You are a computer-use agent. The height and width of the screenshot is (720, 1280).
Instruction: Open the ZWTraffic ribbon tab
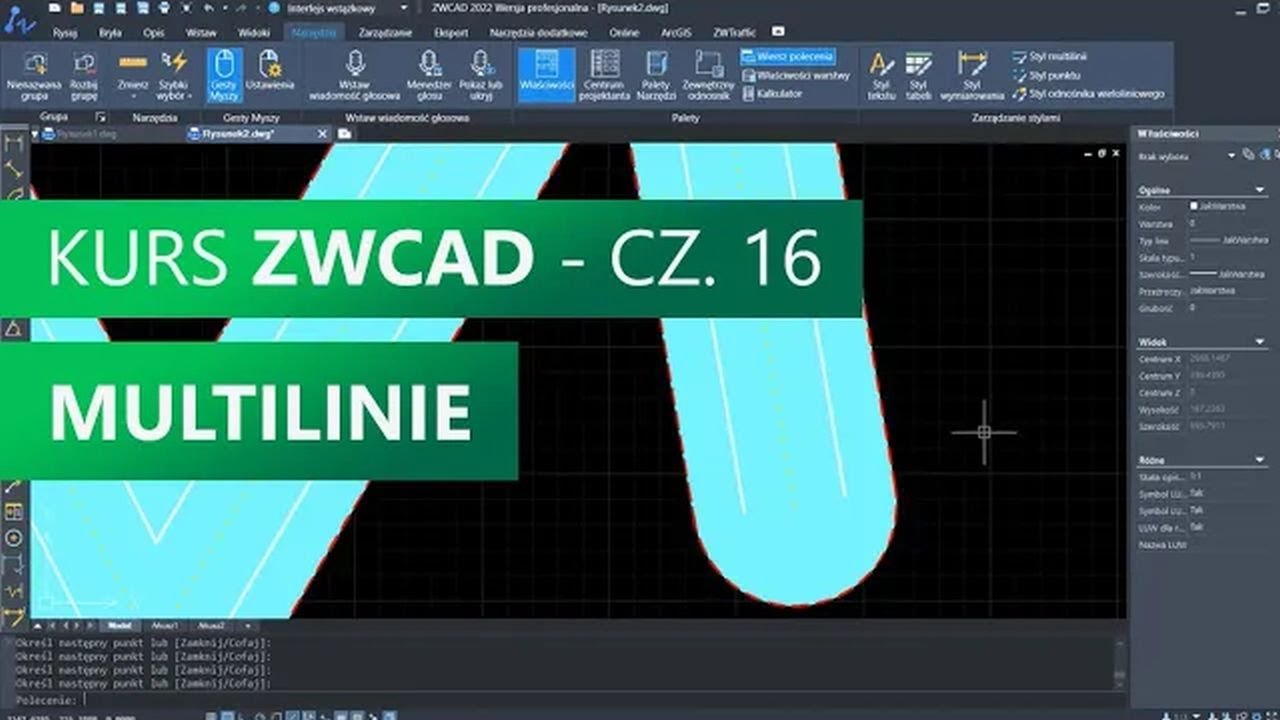coord(734,32)
